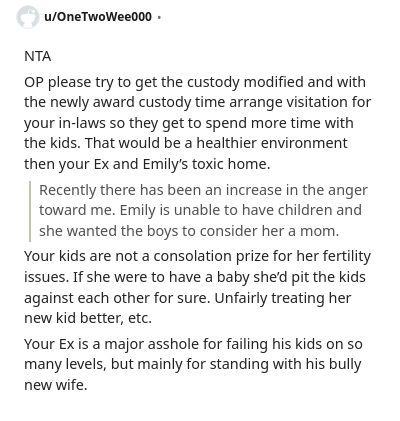Click the vertical bar beside the quoted text
The width and height of the screenshot is (400, 421).
pos(30,211)
